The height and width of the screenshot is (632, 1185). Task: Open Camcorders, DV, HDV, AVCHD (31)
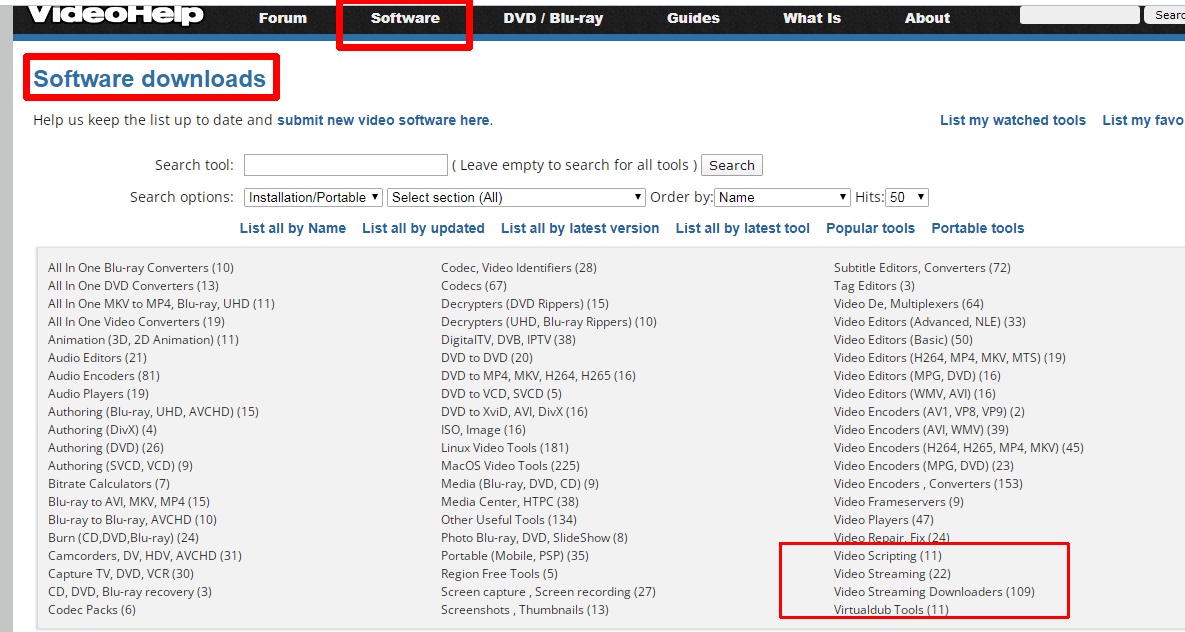(x=145, y=556)
